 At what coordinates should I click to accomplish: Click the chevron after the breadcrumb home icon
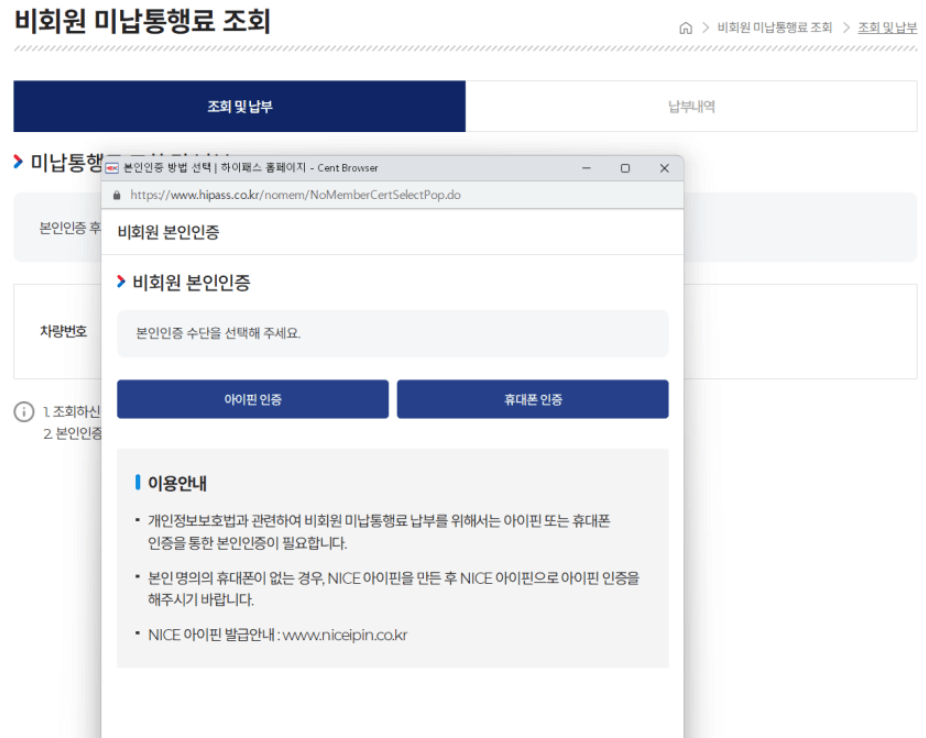coord(707,27)
